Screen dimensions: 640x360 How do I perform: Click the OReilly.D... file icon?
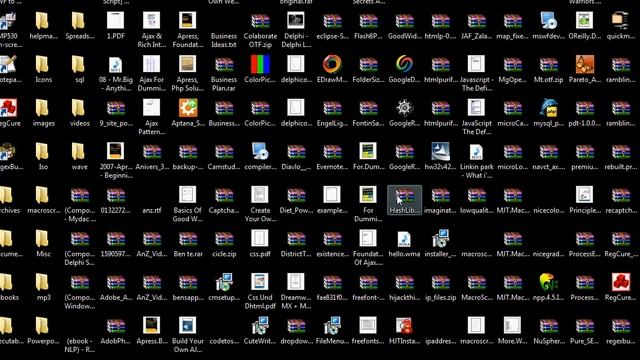(x=584, y=20)
